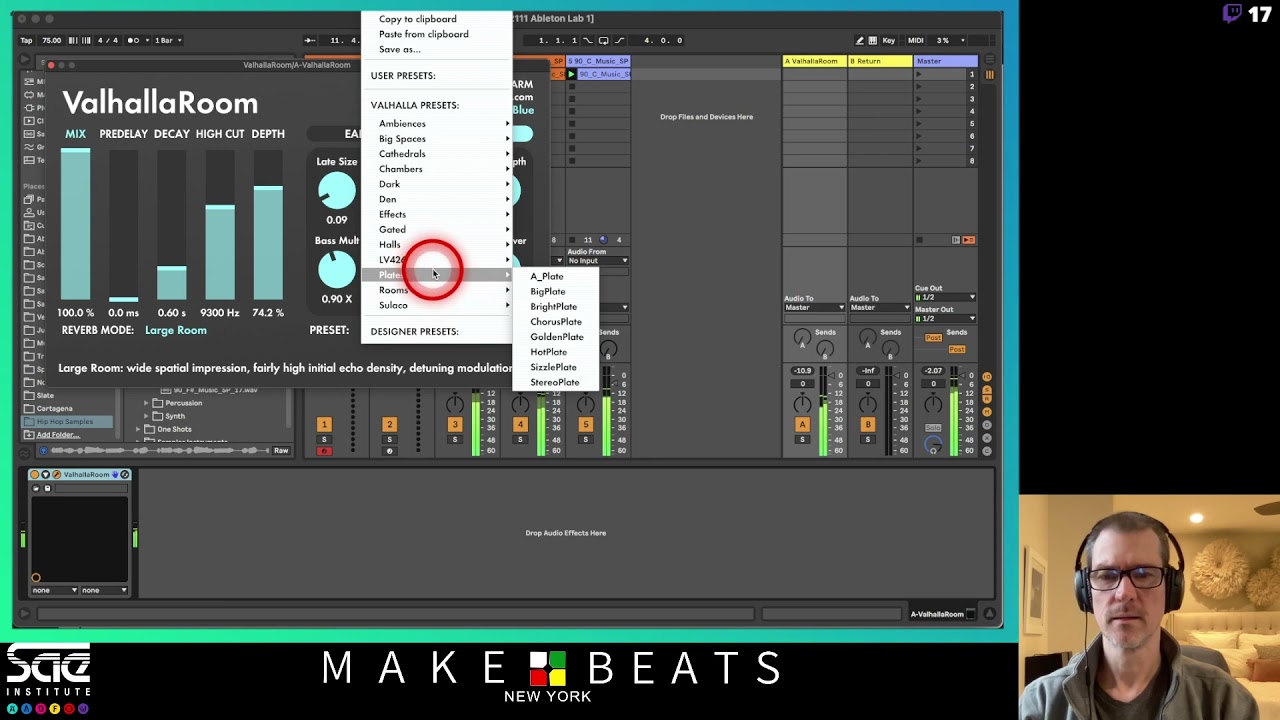This screenshot has height=720, width=1280.
Task: Click the Tap tempo button
Action: point(27,40)
